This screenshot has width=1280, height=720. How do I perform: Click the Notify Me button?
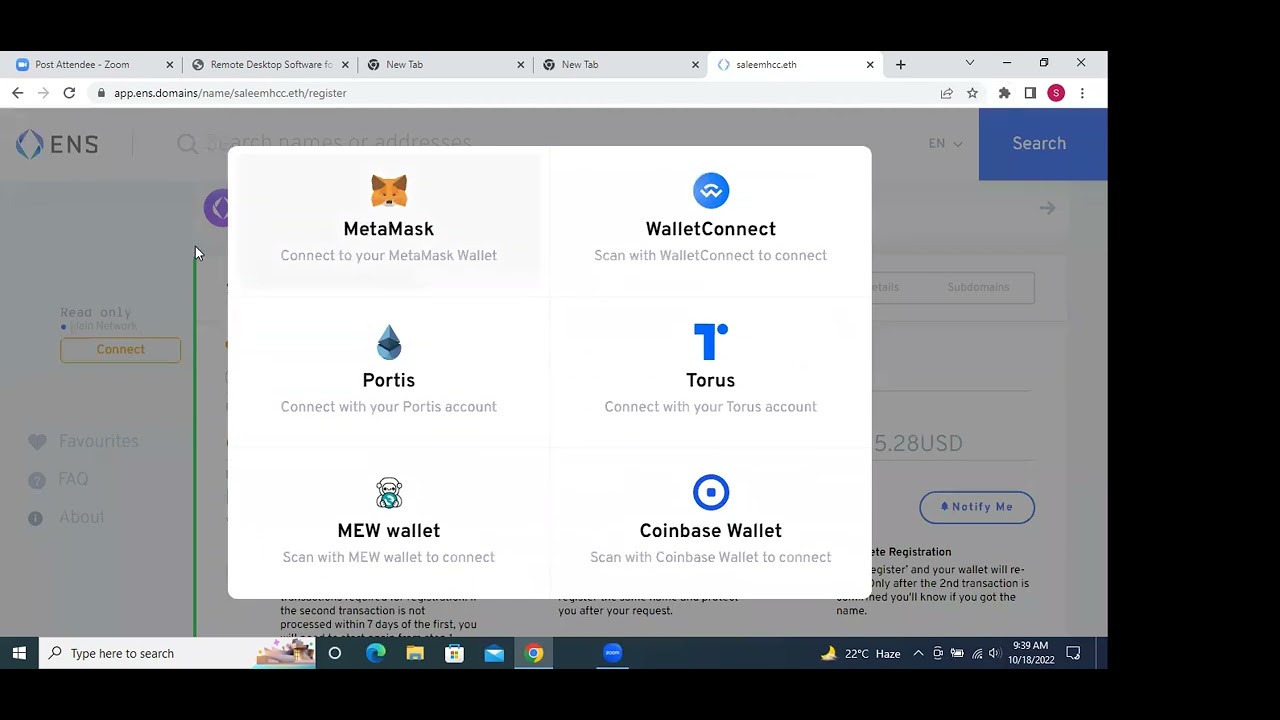977,507
